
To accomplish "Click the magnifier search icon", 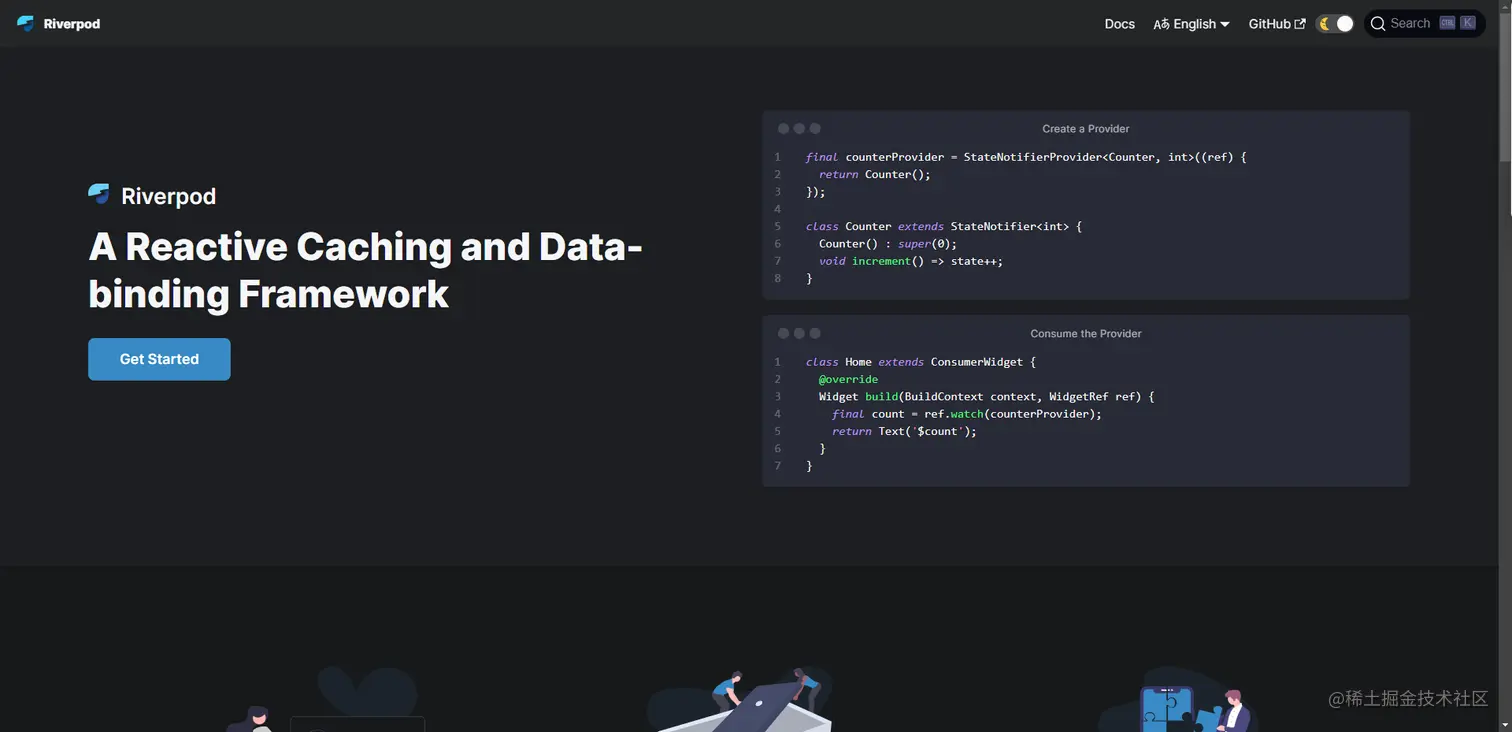I will (x=1378, y=23).
